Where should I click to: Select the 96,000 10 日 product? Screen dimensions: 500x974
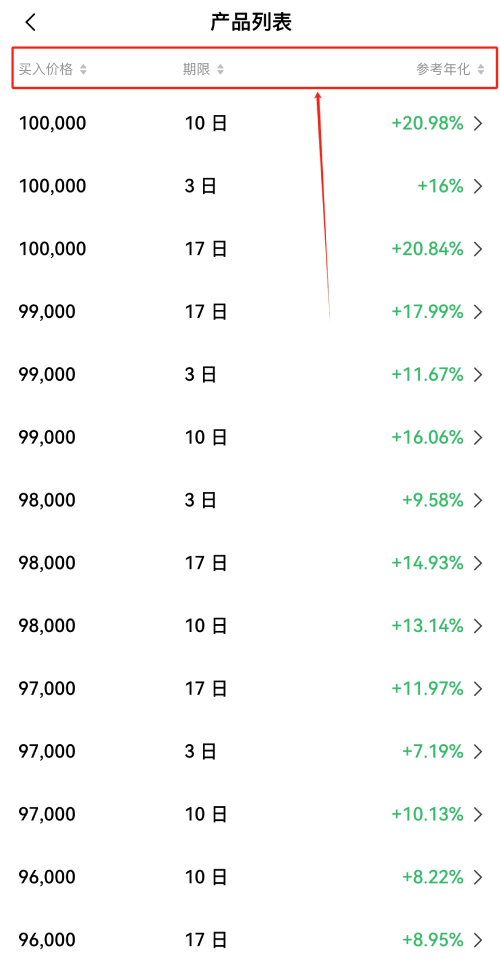250,876
